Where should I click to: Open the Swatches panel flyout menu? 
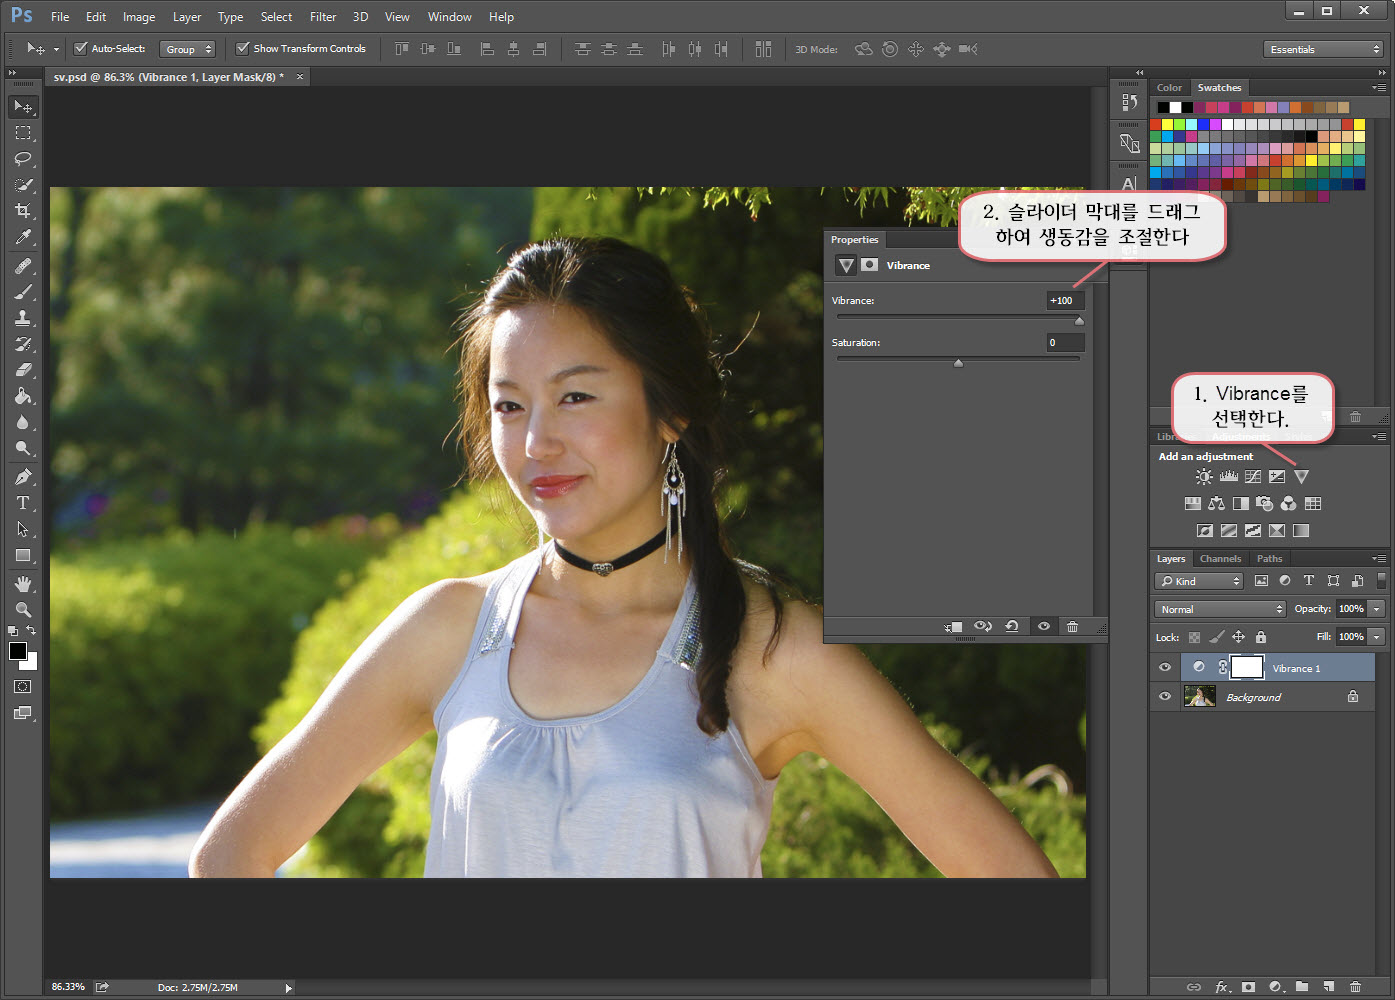click(1379, 88)
